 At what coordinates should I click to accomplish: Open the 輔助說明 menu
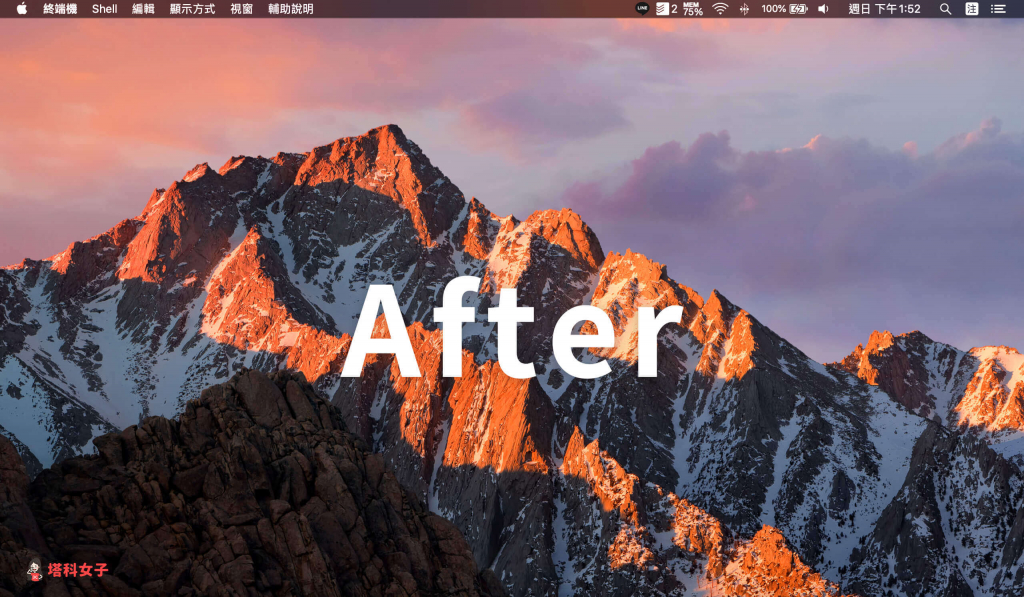(291, 8)
